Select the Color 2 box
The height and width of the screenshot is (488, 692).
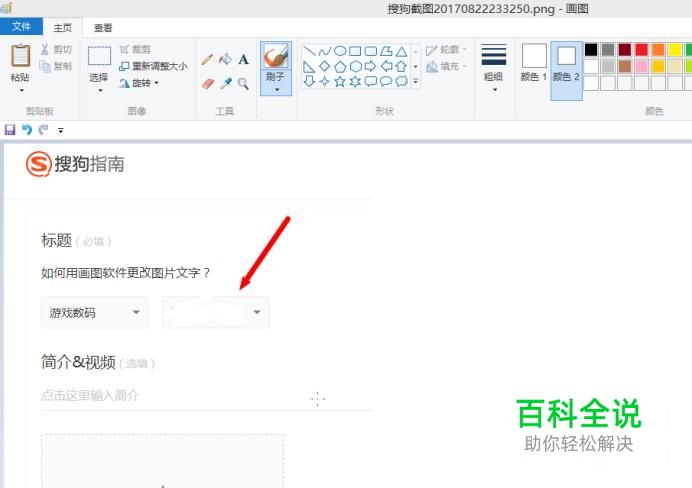coord(566,70)
